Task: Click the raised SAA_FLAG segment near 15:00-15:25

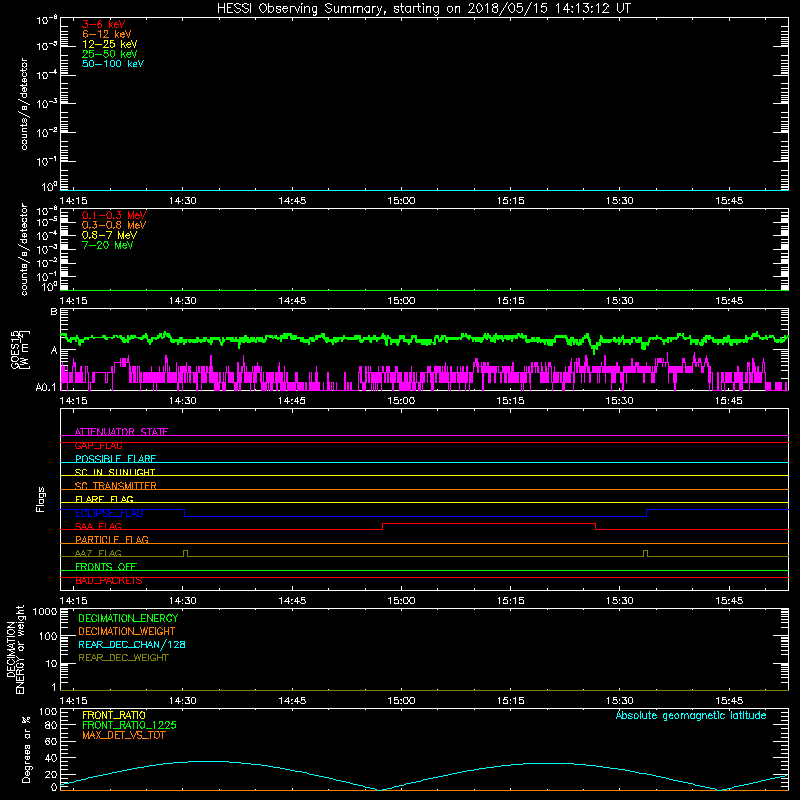Action: [x=489, y=524]
